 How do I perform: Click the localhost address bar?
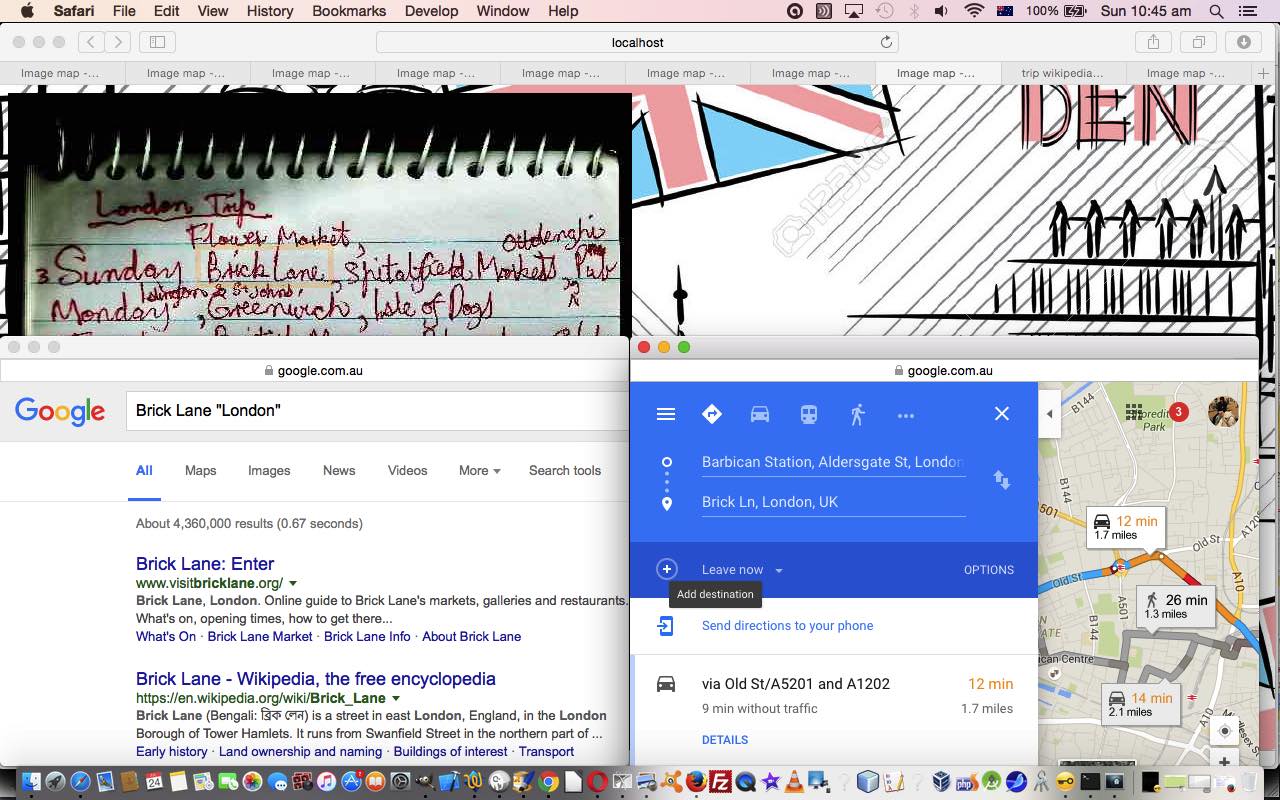tap(637, 42)
